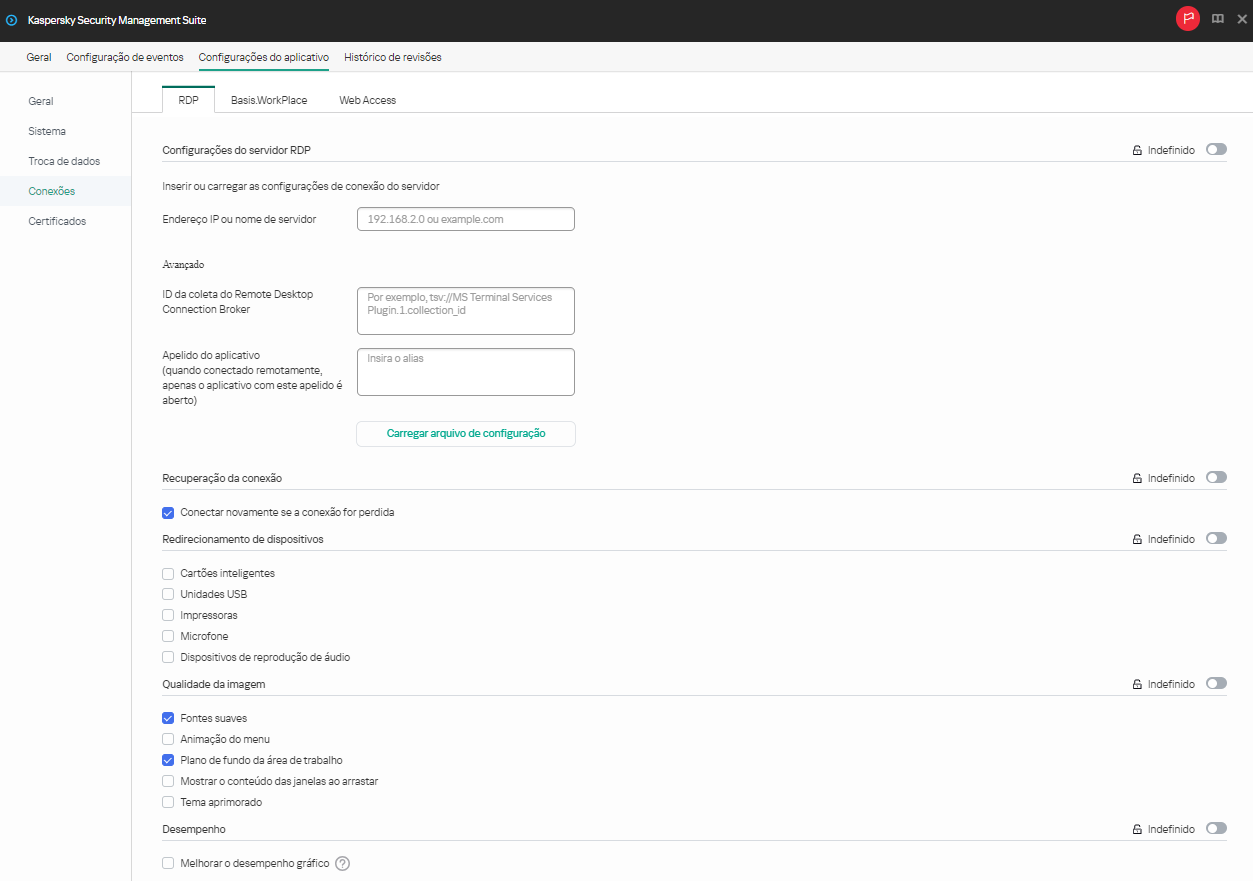Screen dimensions: 1253x881
Task: Check the Microfone checkbox
Action: click(x=168, y=635)
